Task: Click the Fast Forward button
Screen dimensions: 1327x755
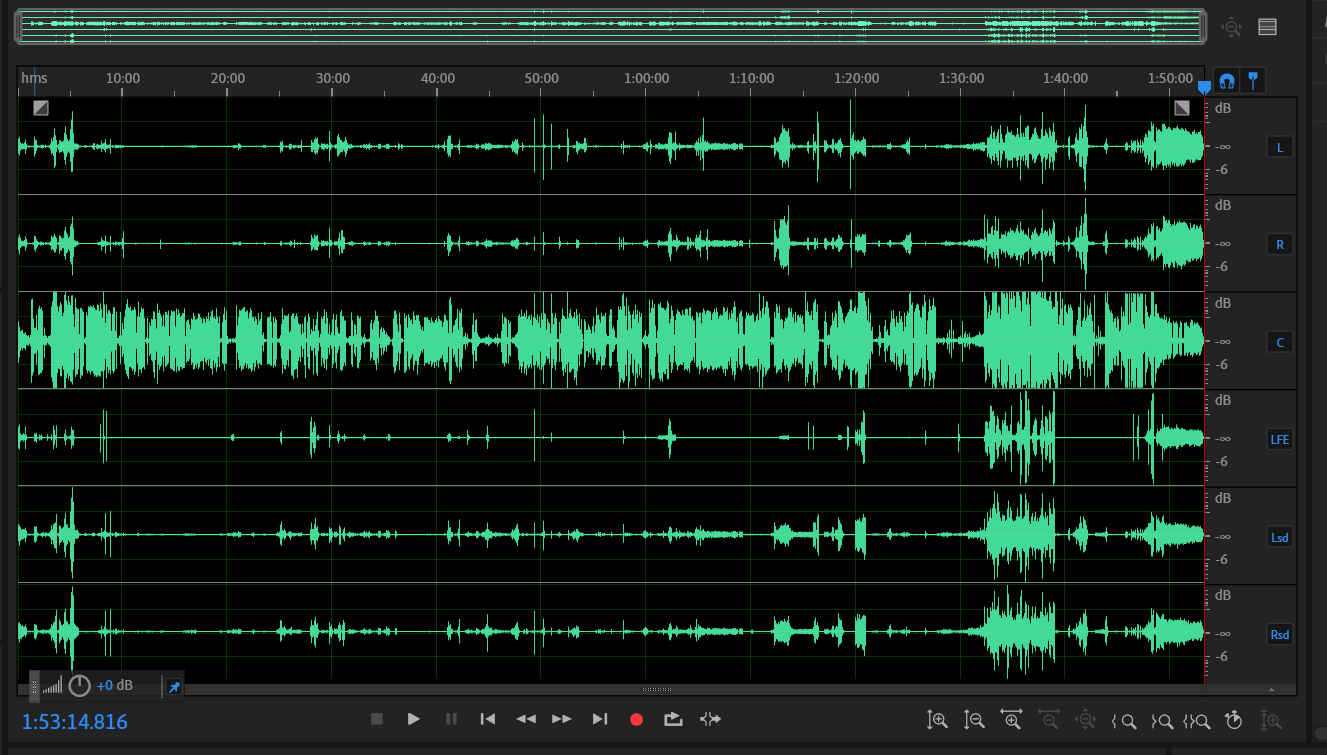Action: [562, 719]
